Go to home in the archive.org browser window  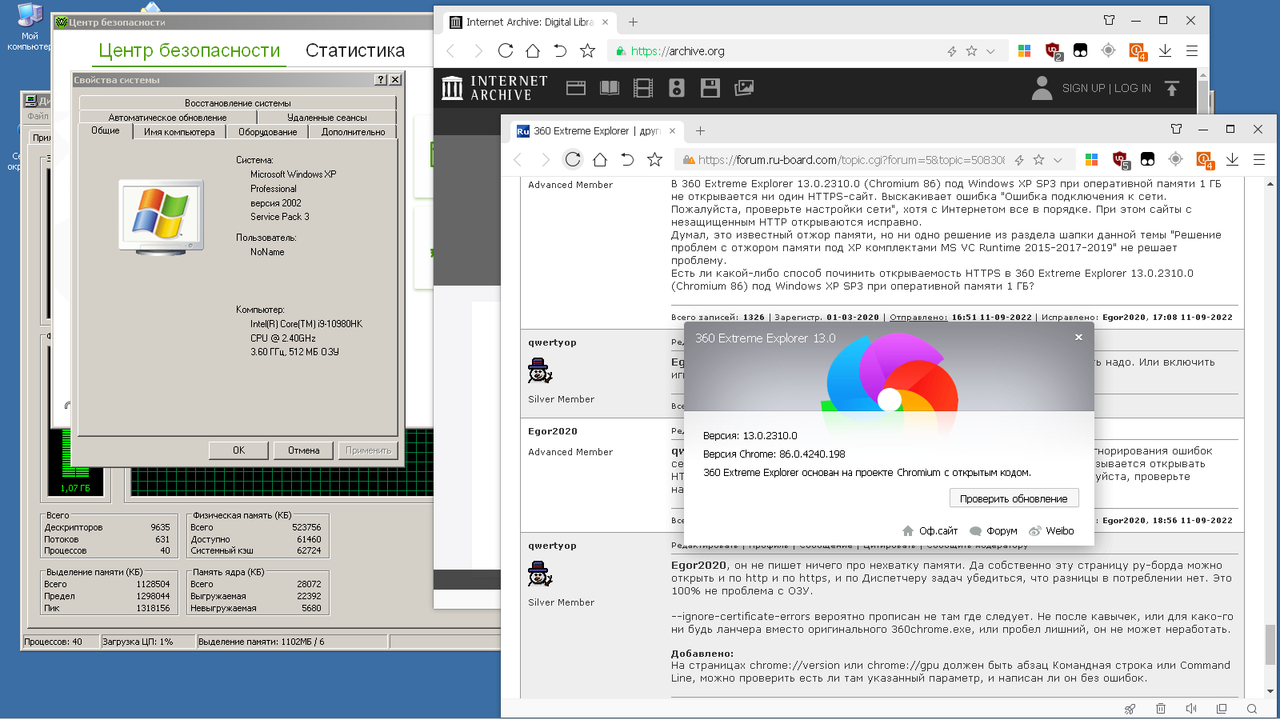click(x=533, y=50)
